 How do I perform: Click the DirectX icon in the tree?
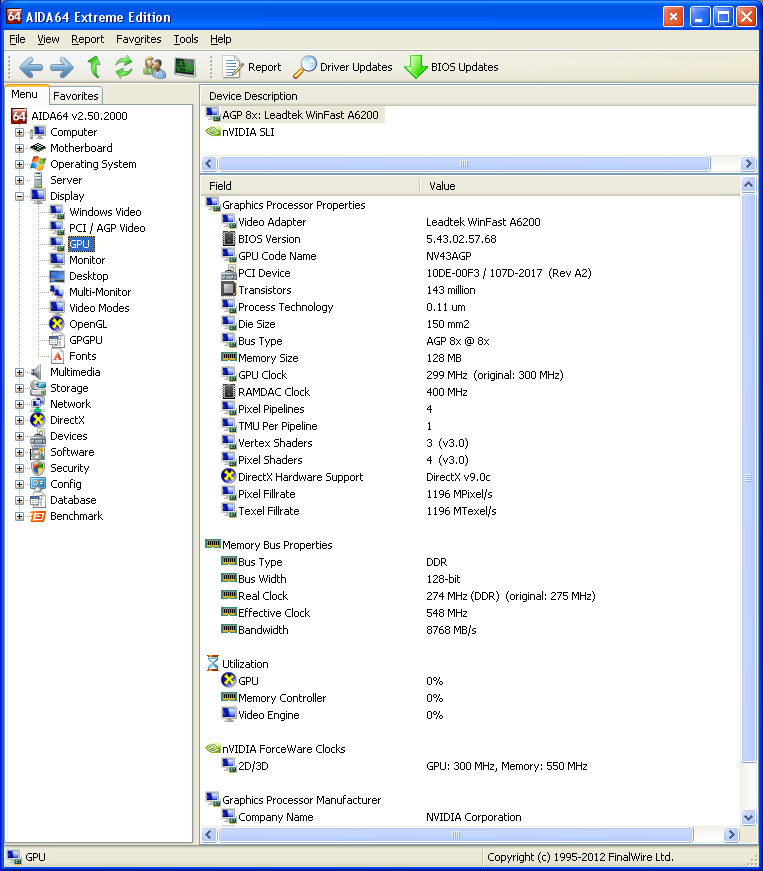[x=38, y=420]
